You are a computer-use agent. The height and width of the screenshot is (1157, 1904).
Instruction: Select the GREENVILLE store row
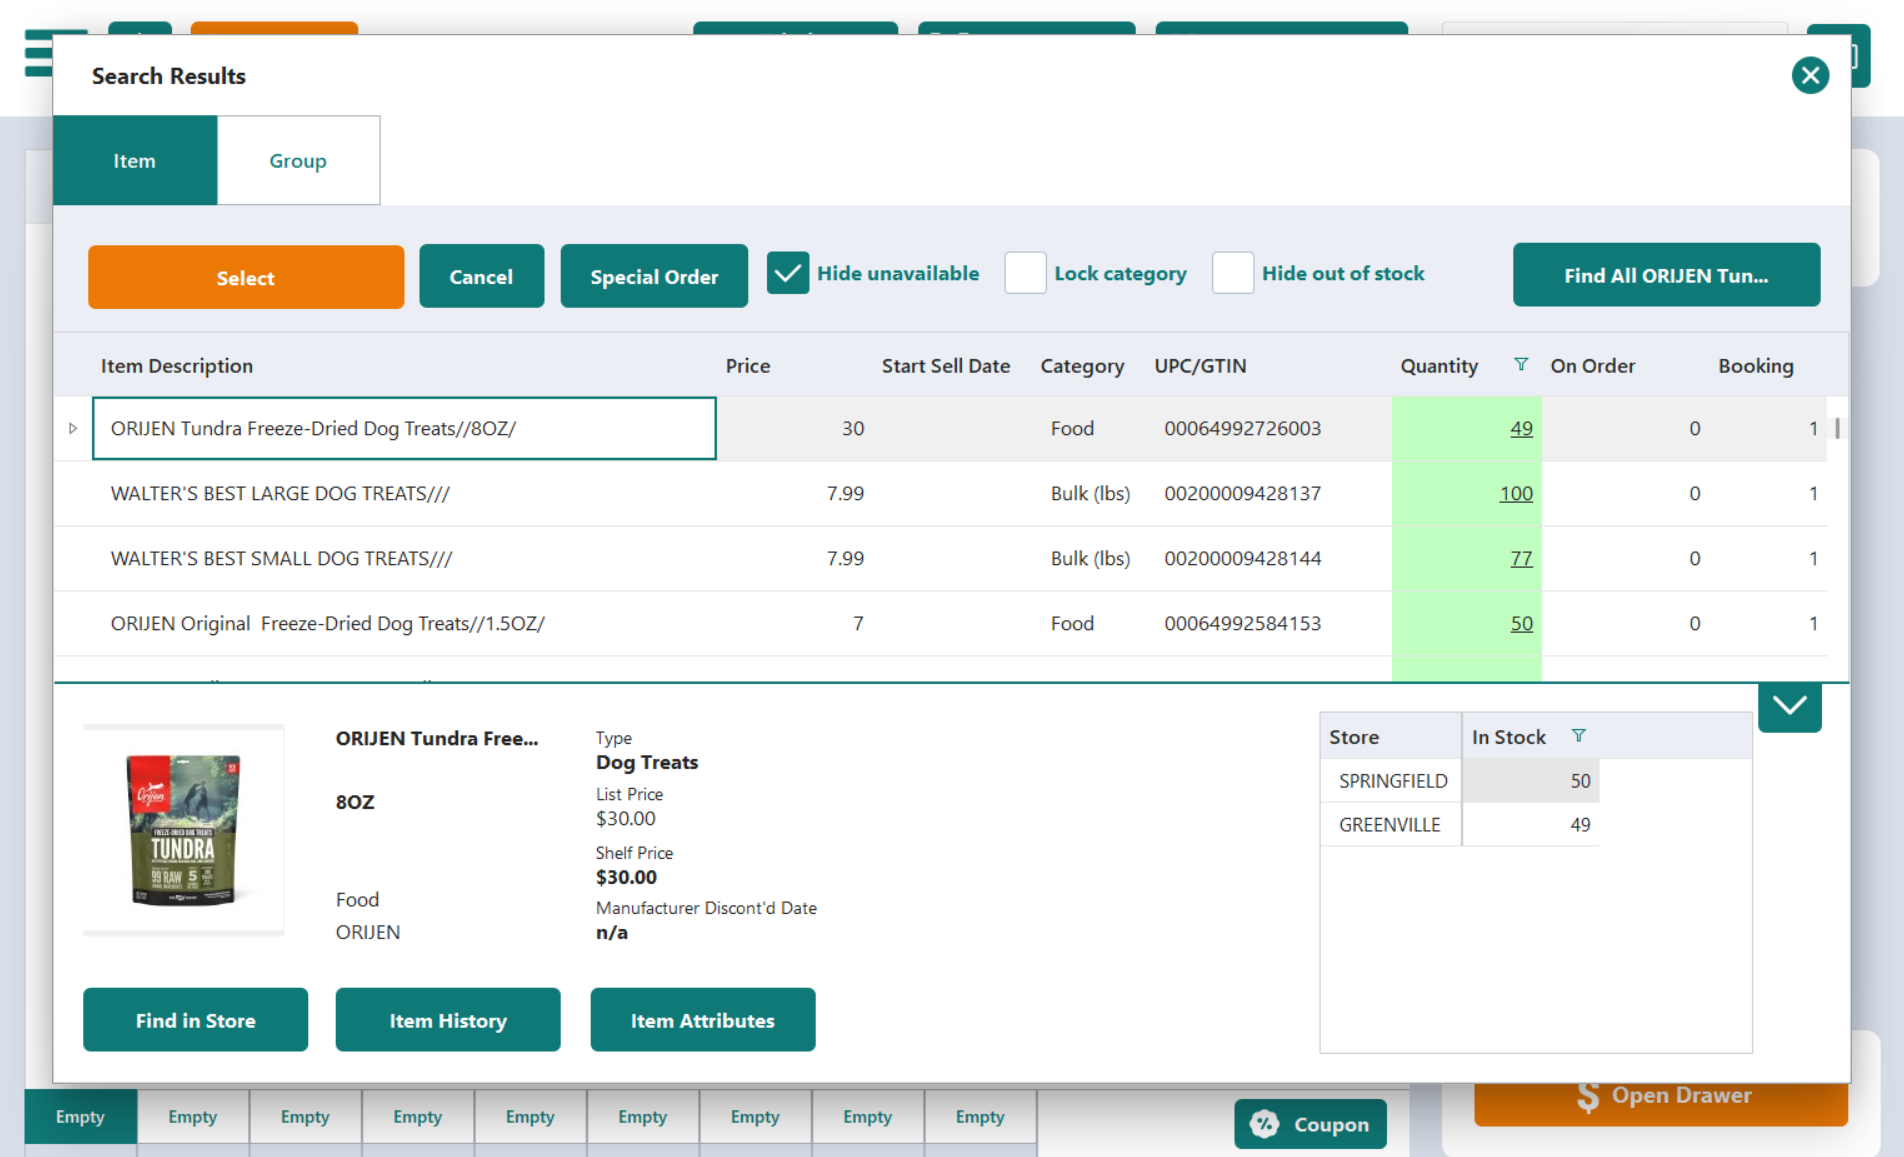[x=1460, y=825]
